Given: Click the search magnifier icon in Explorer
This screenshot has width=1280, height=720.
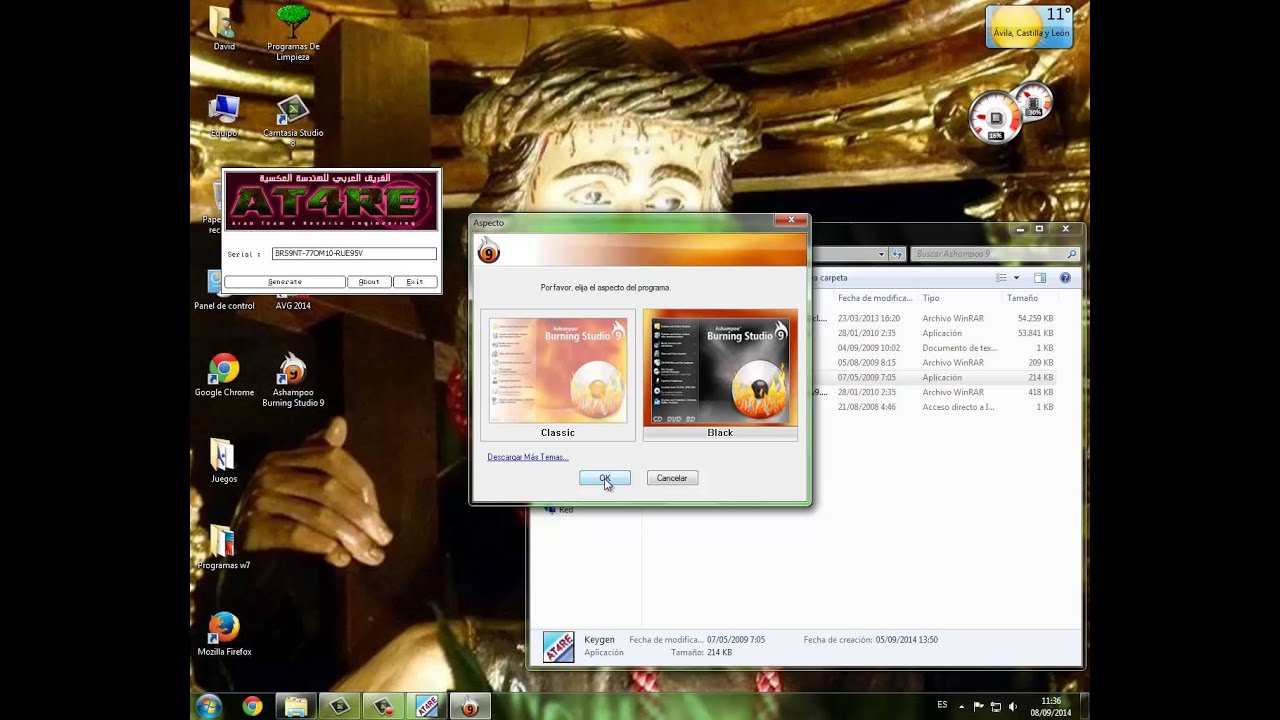Looking at the screenshot, I should pyautogui.click(x=1072, y=254).
